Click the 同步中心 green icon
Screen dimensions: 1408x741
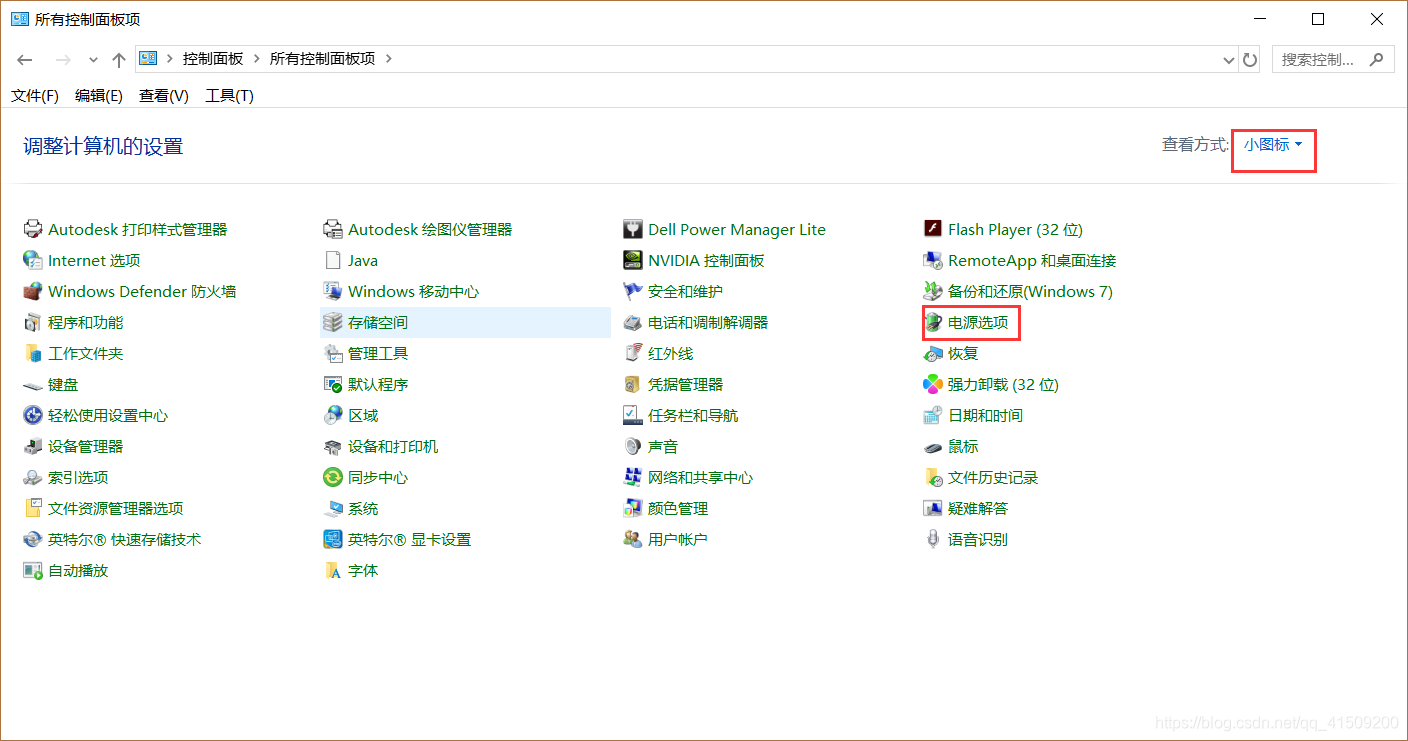pyautogui.click(x=333, y=477)
